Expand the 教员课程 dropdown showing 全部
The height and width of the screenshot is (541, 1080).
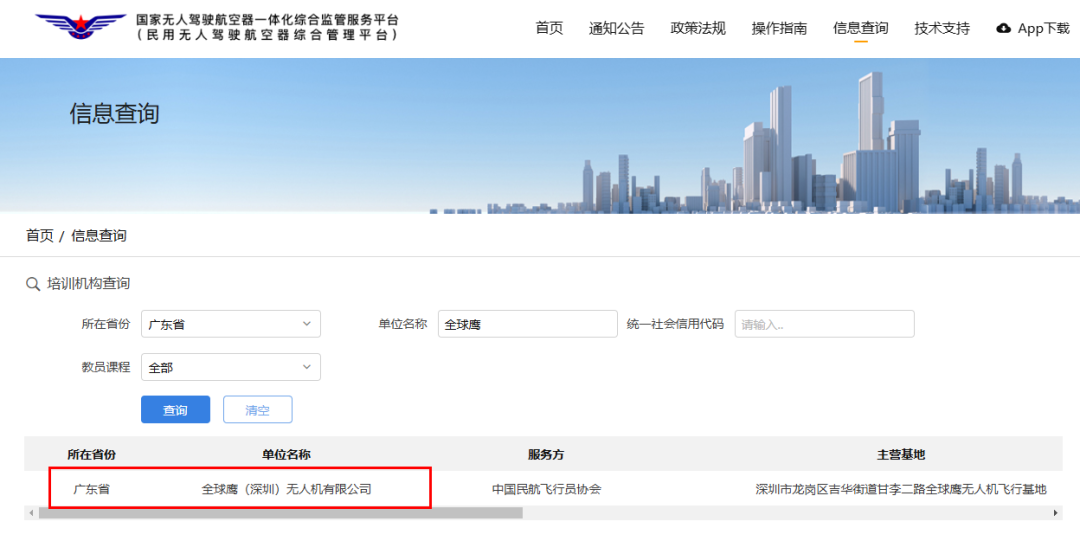click(231, 367)
